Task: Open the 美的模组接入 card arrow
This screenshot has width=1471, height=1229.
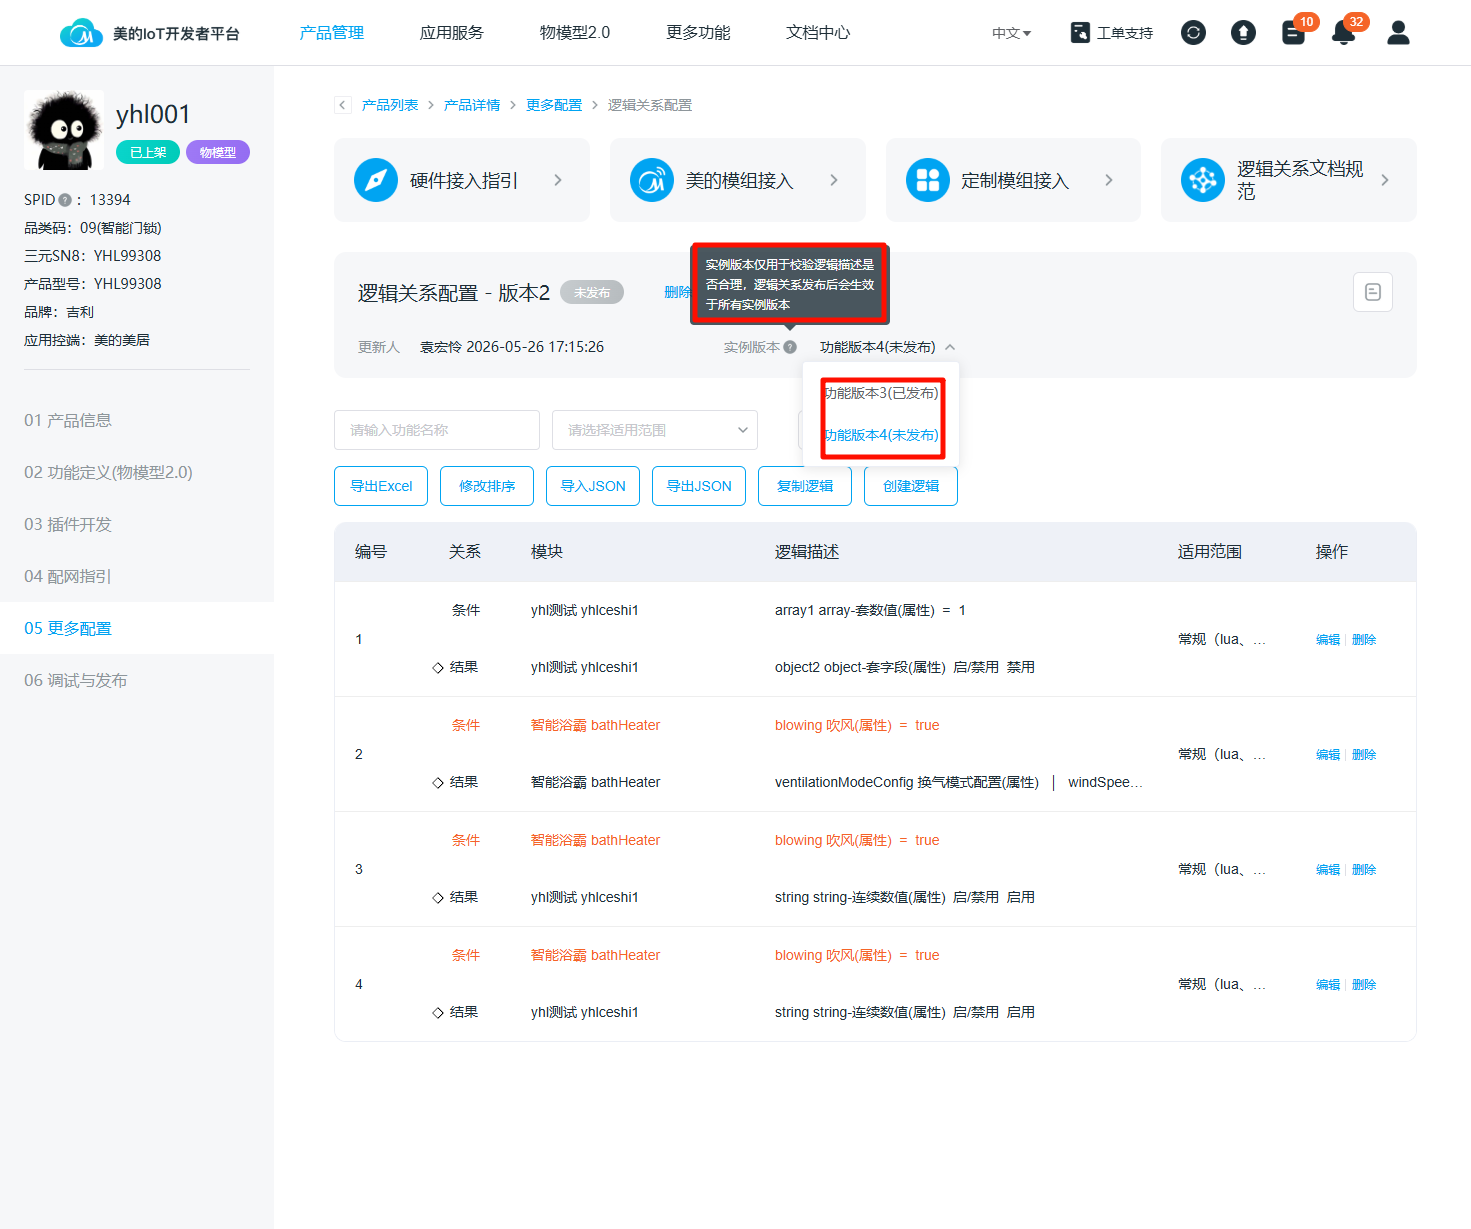Action: 834,180
